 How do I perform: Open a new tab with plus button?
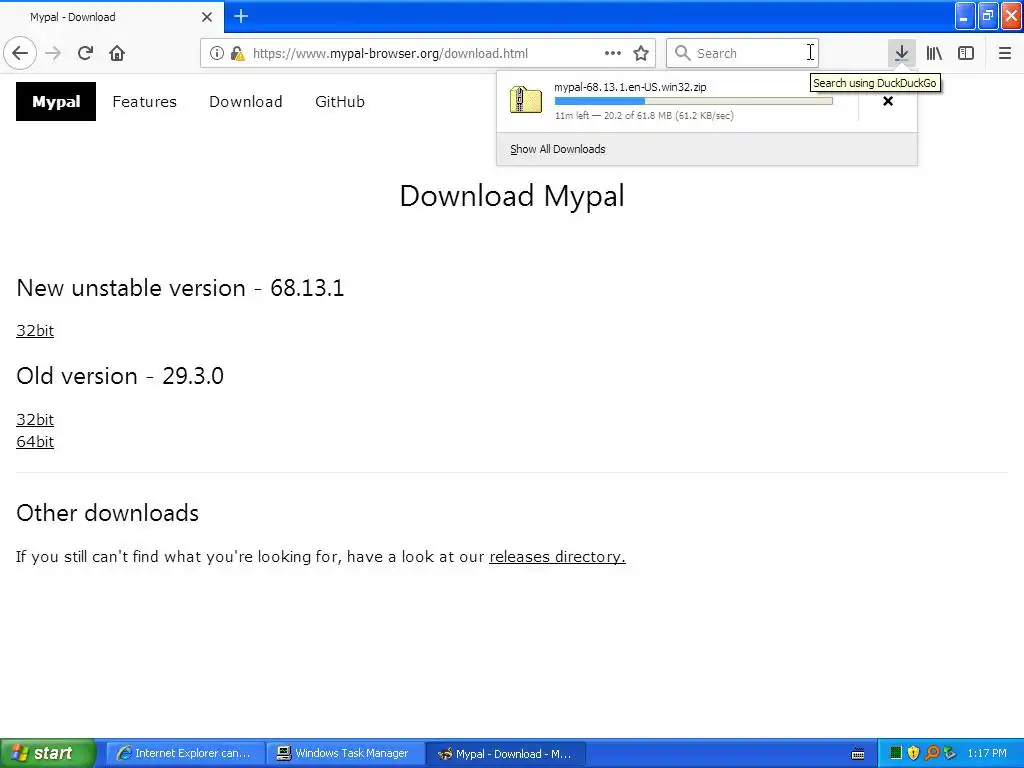click(241, 16)
